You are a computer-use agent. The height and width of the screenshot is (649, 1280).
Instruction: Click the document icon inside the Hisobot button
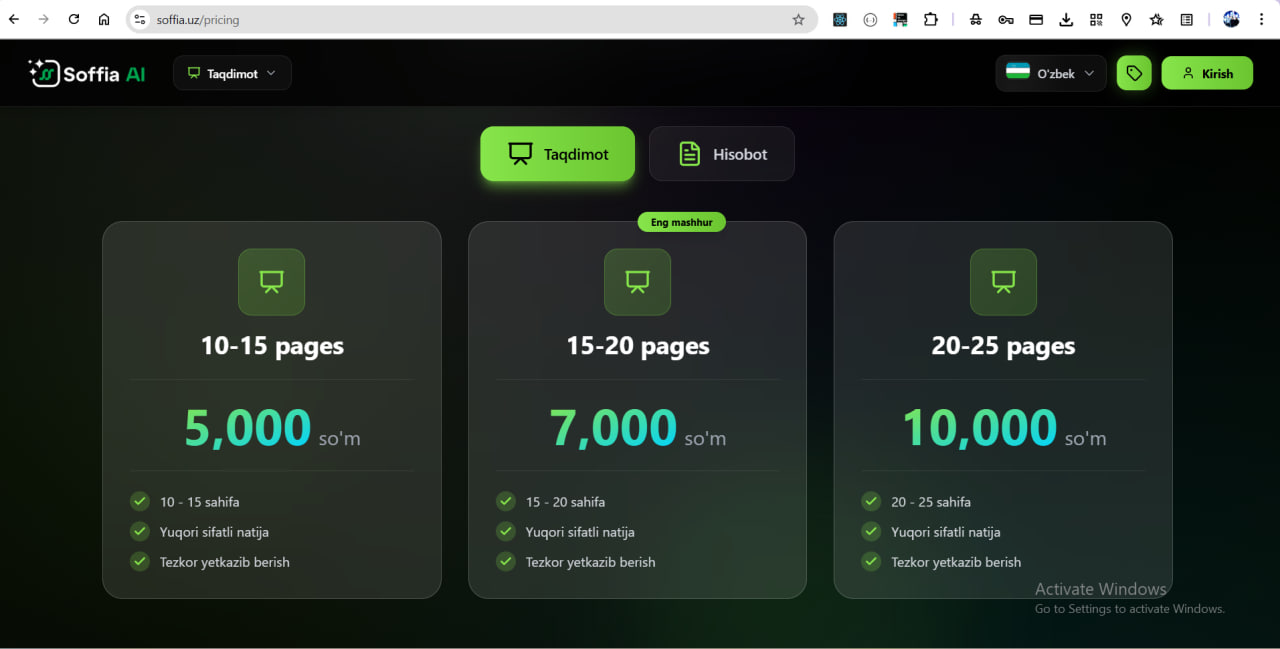pyautogui.click(x=689, y=153)
